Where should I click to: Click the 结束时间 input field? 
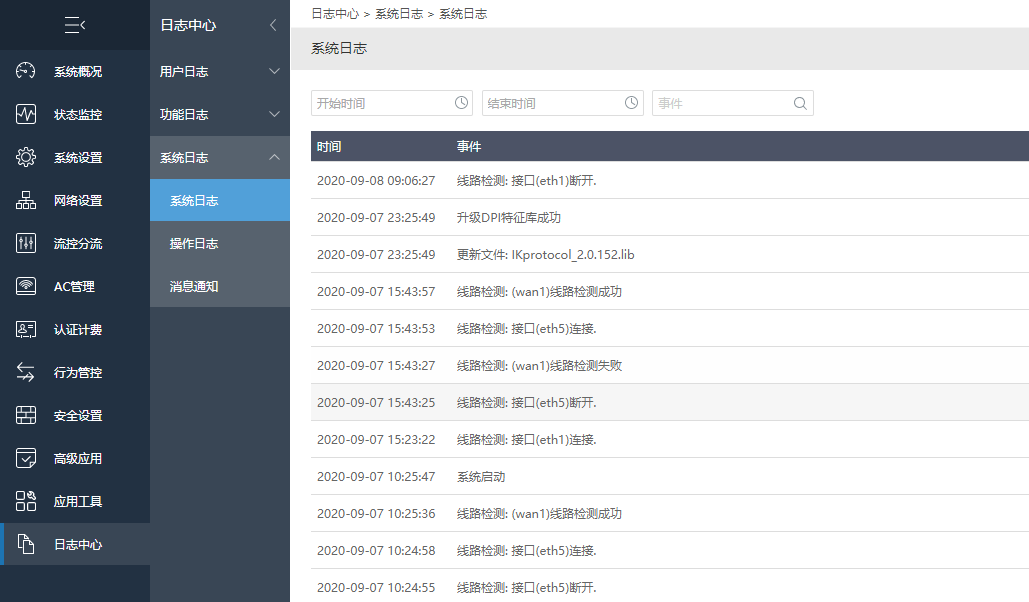[x=562, y=103]
